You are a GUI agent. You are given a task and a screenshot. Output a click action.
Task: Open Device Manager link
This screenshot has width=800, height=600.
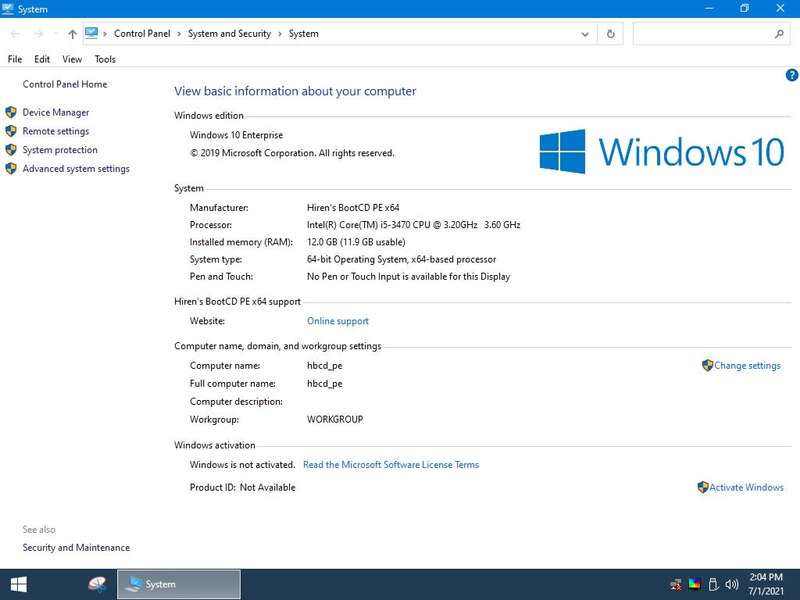[56, 112]
